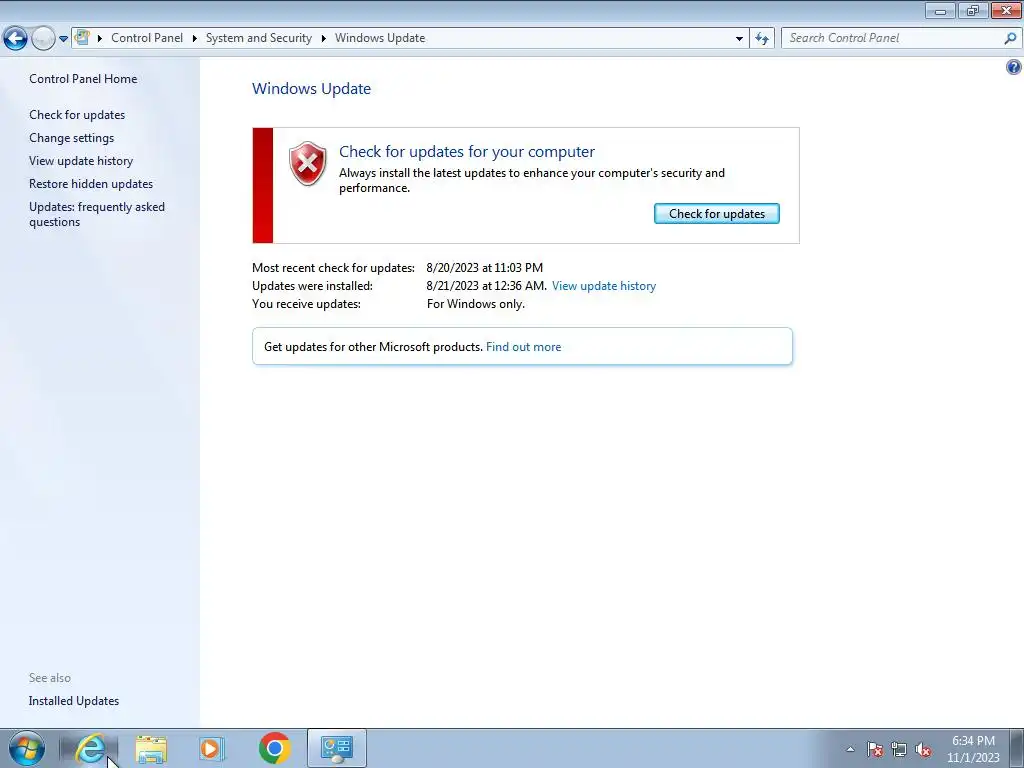Open View update history in sidebar
The width and height of the screenshot is (1024, 768).
[81, 161]
